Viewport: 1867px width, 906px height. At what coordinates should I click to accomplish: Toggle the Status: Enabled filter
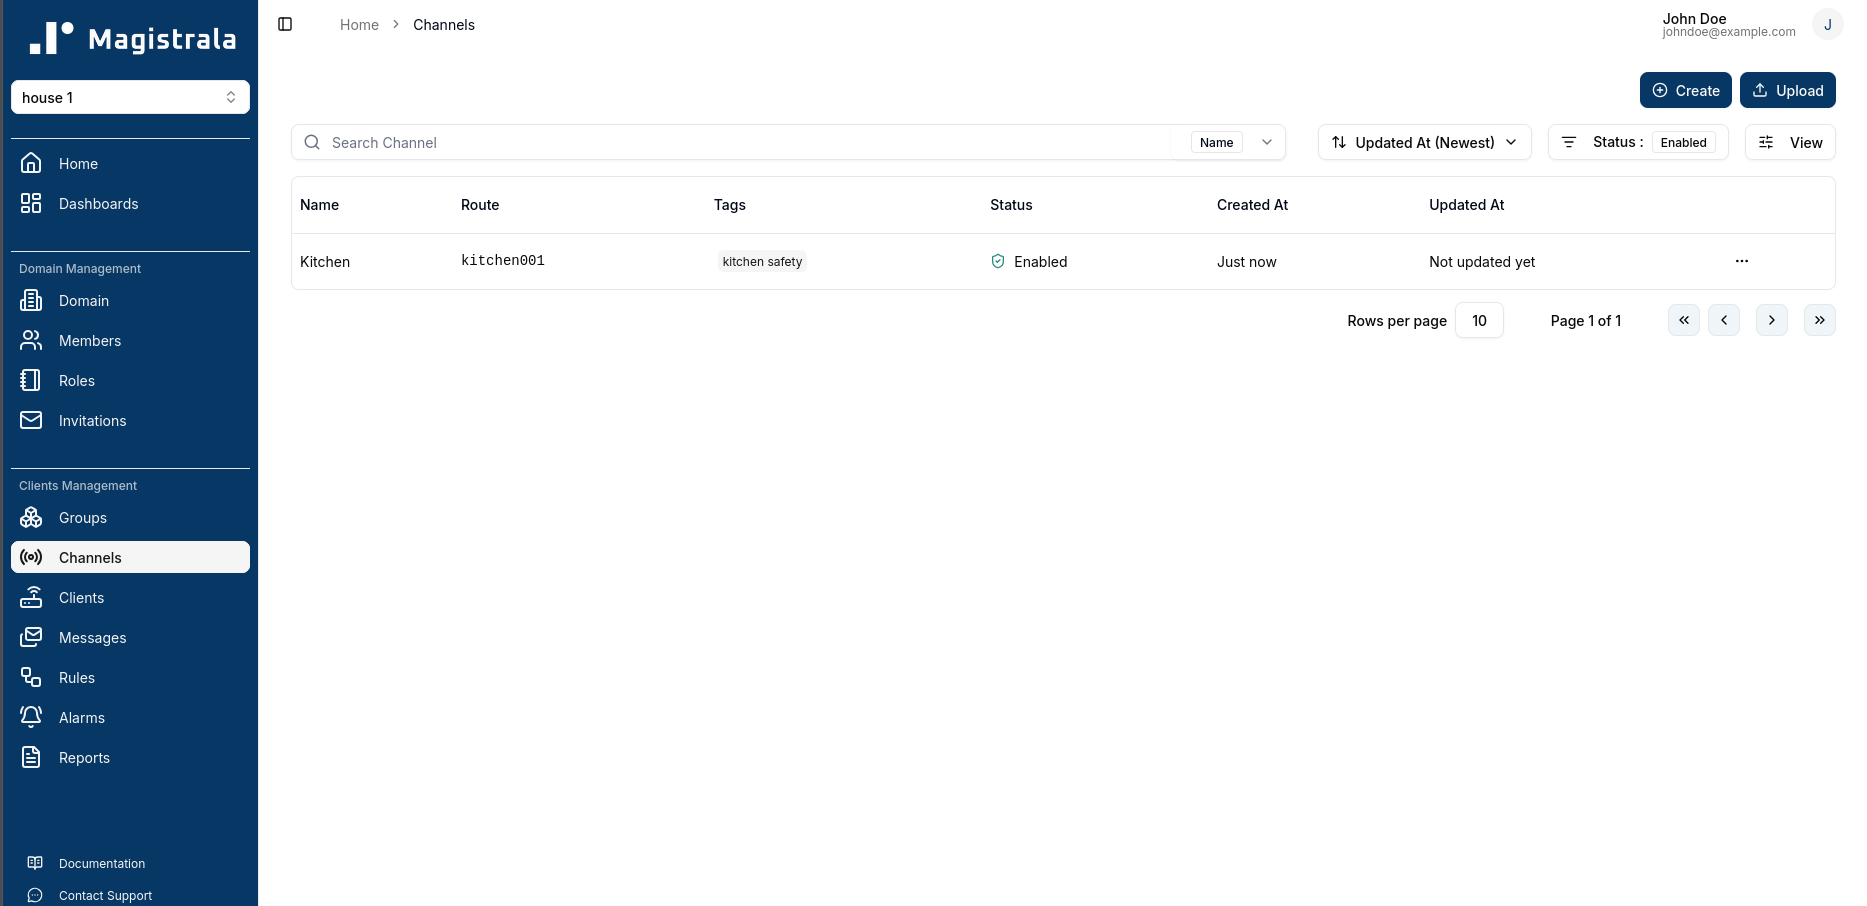[x=1637, y=142]
